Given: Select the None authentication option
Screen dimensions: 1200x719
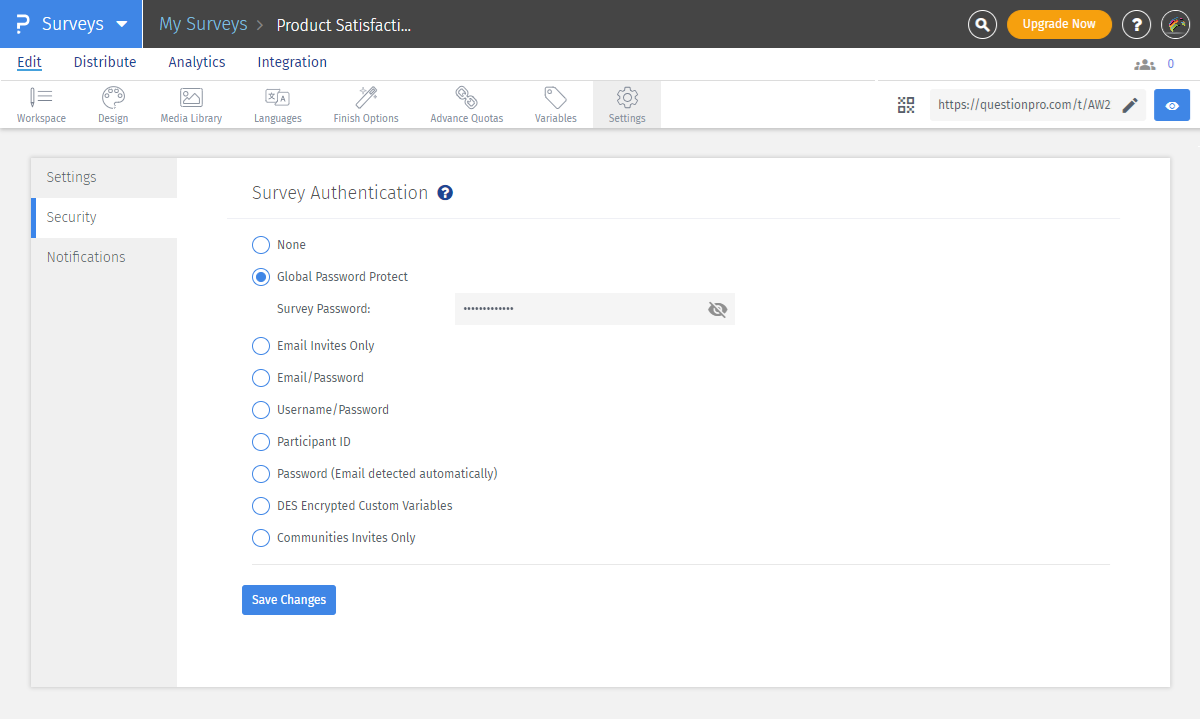Looking at the screenshot, I should tap(260, 244).
